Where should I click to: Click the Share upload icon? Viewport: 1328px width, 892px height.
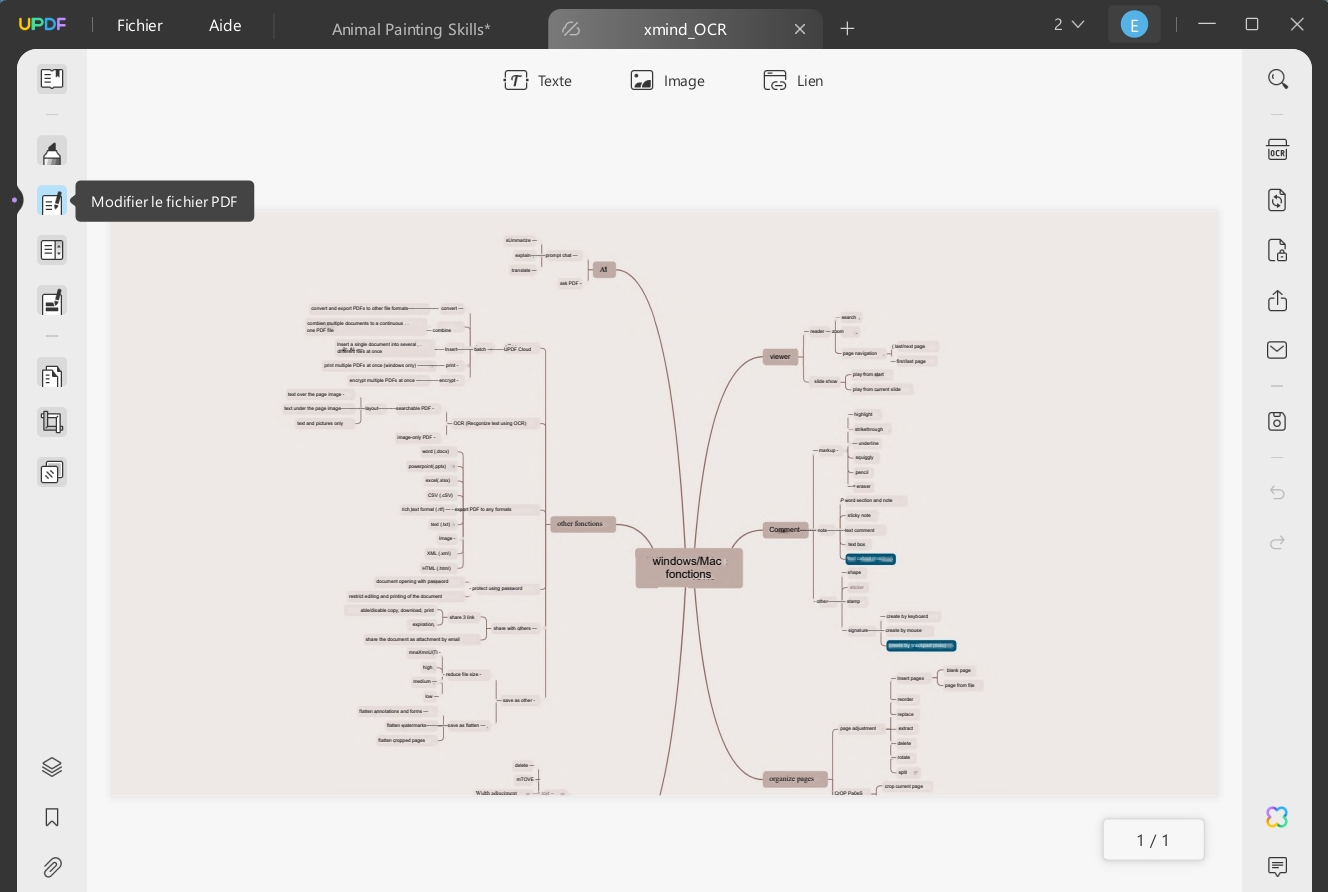pos(1277,301)
